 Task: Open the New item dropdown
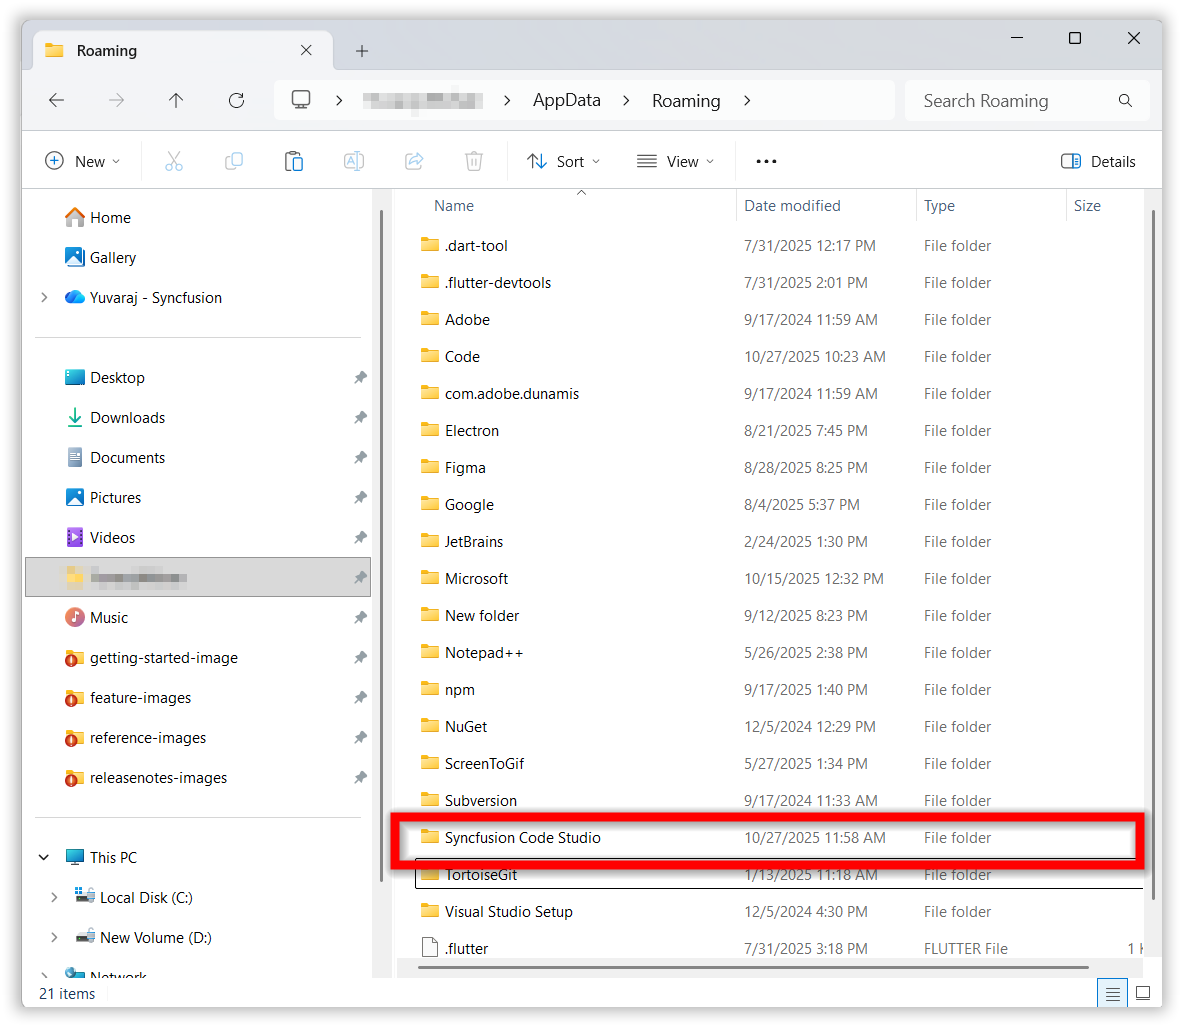click(83, 161)
